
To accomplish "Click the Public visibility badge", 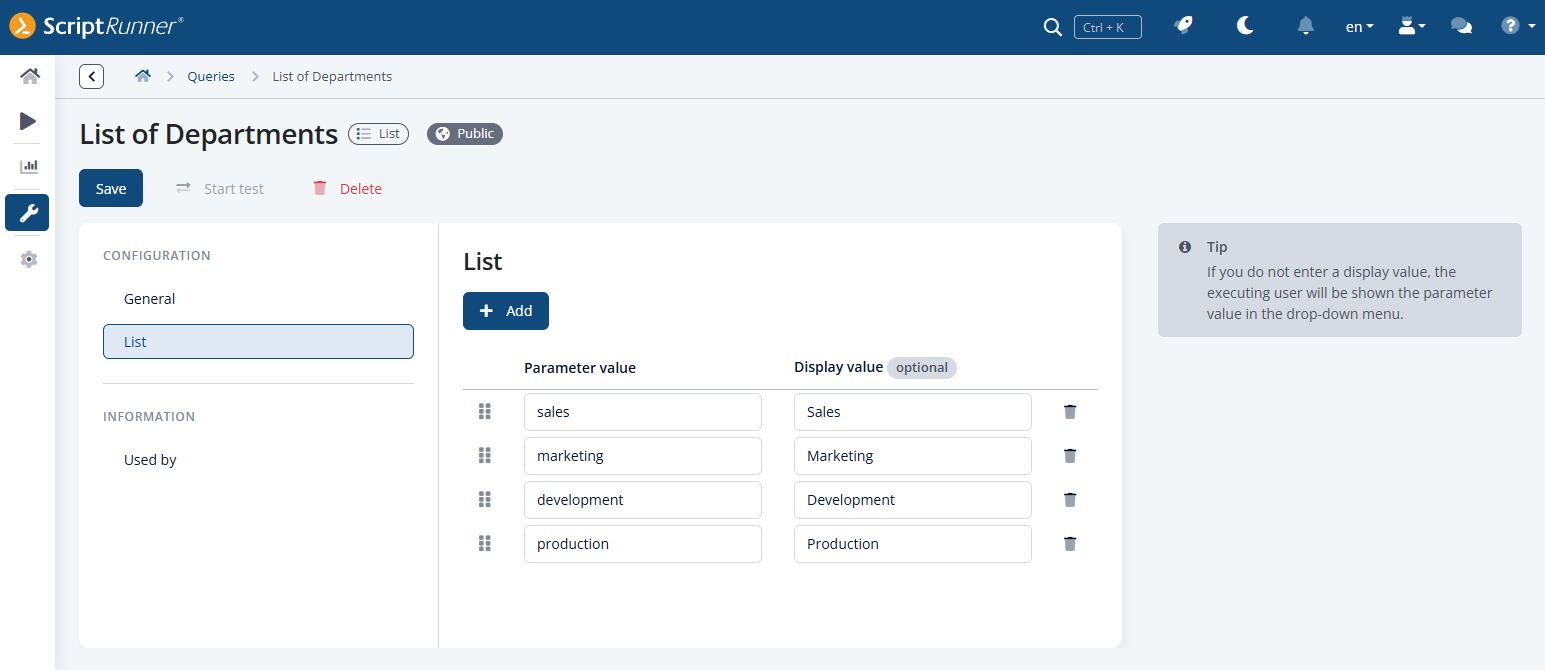I will 465,134.
